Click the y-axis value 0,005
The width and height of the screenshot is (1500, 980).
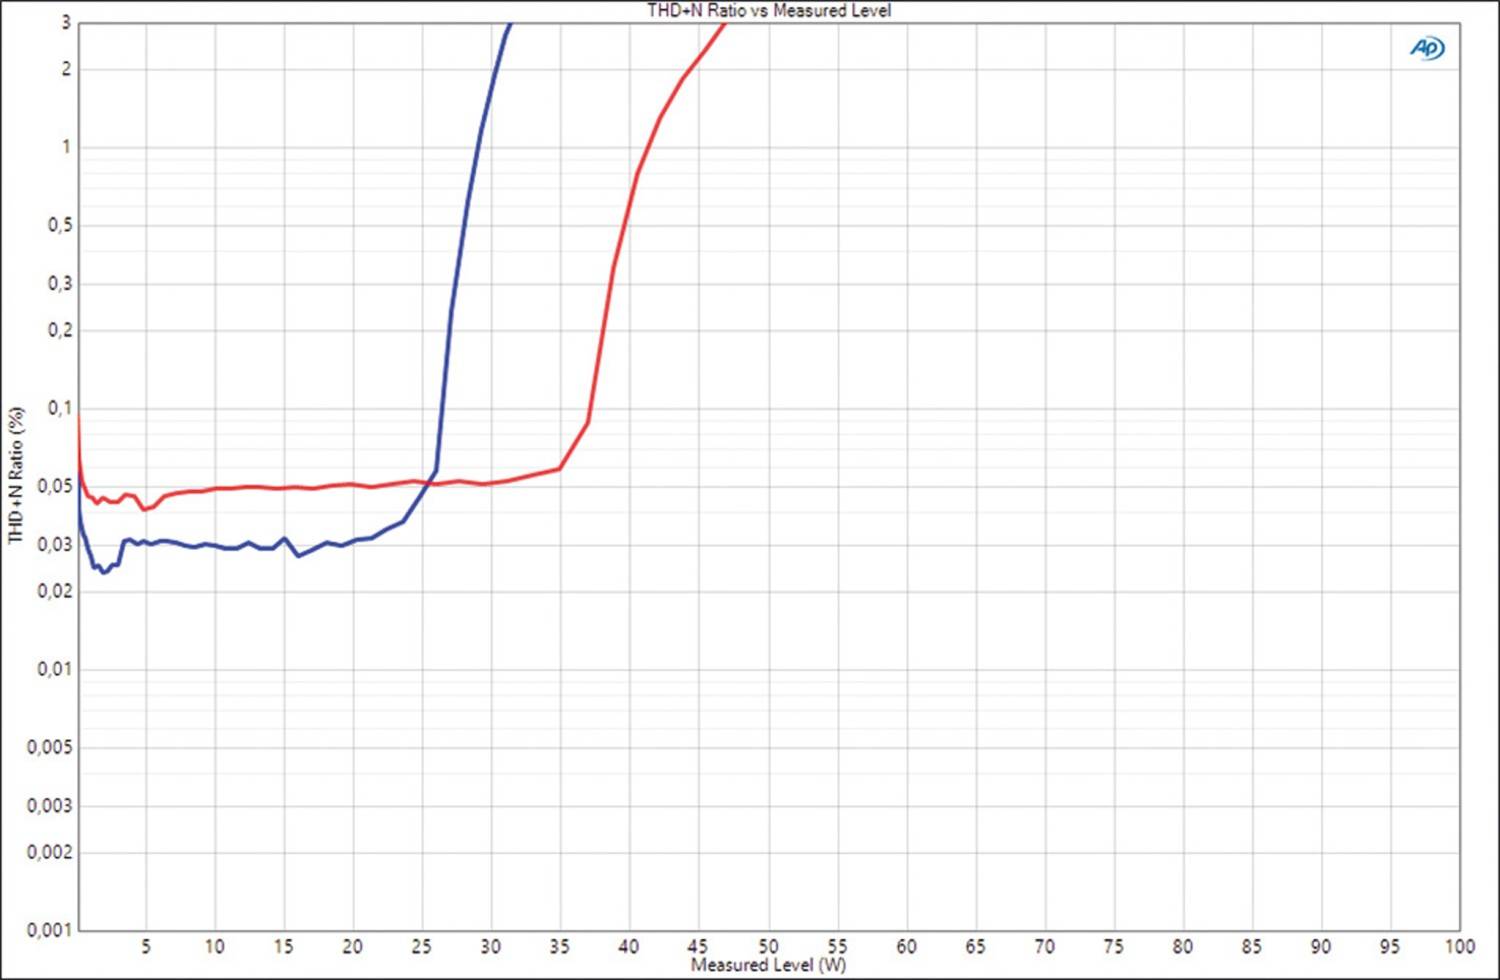(x=50, y=748)
